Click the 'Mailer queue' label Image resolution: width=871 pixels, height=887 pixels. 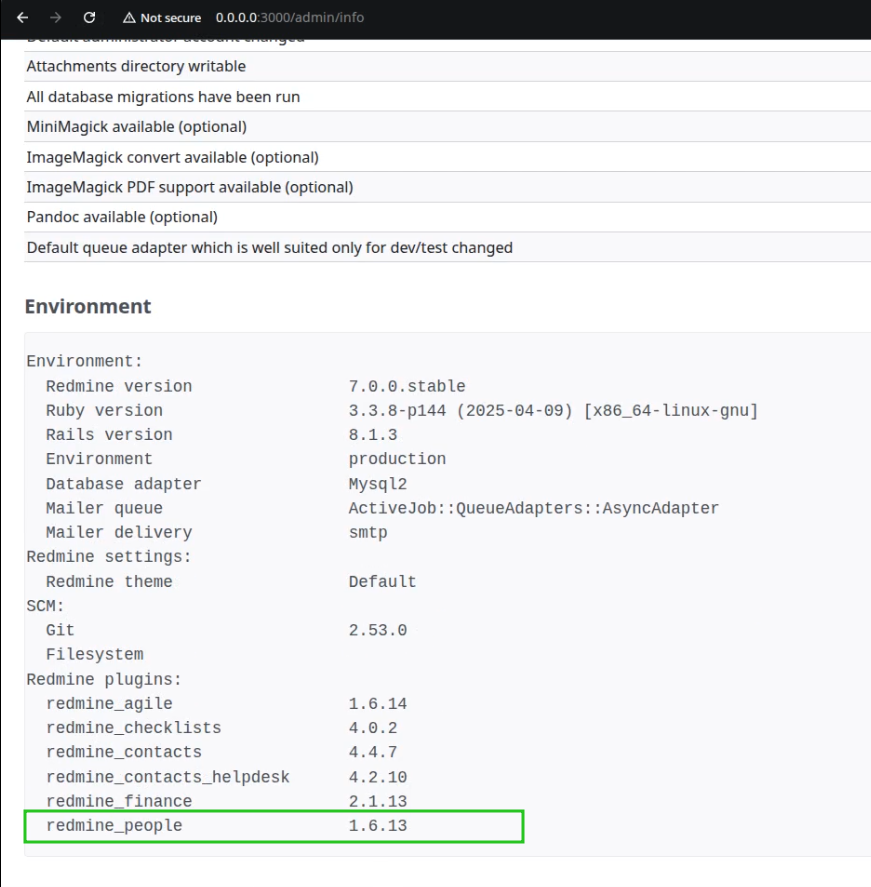[104, 509]
